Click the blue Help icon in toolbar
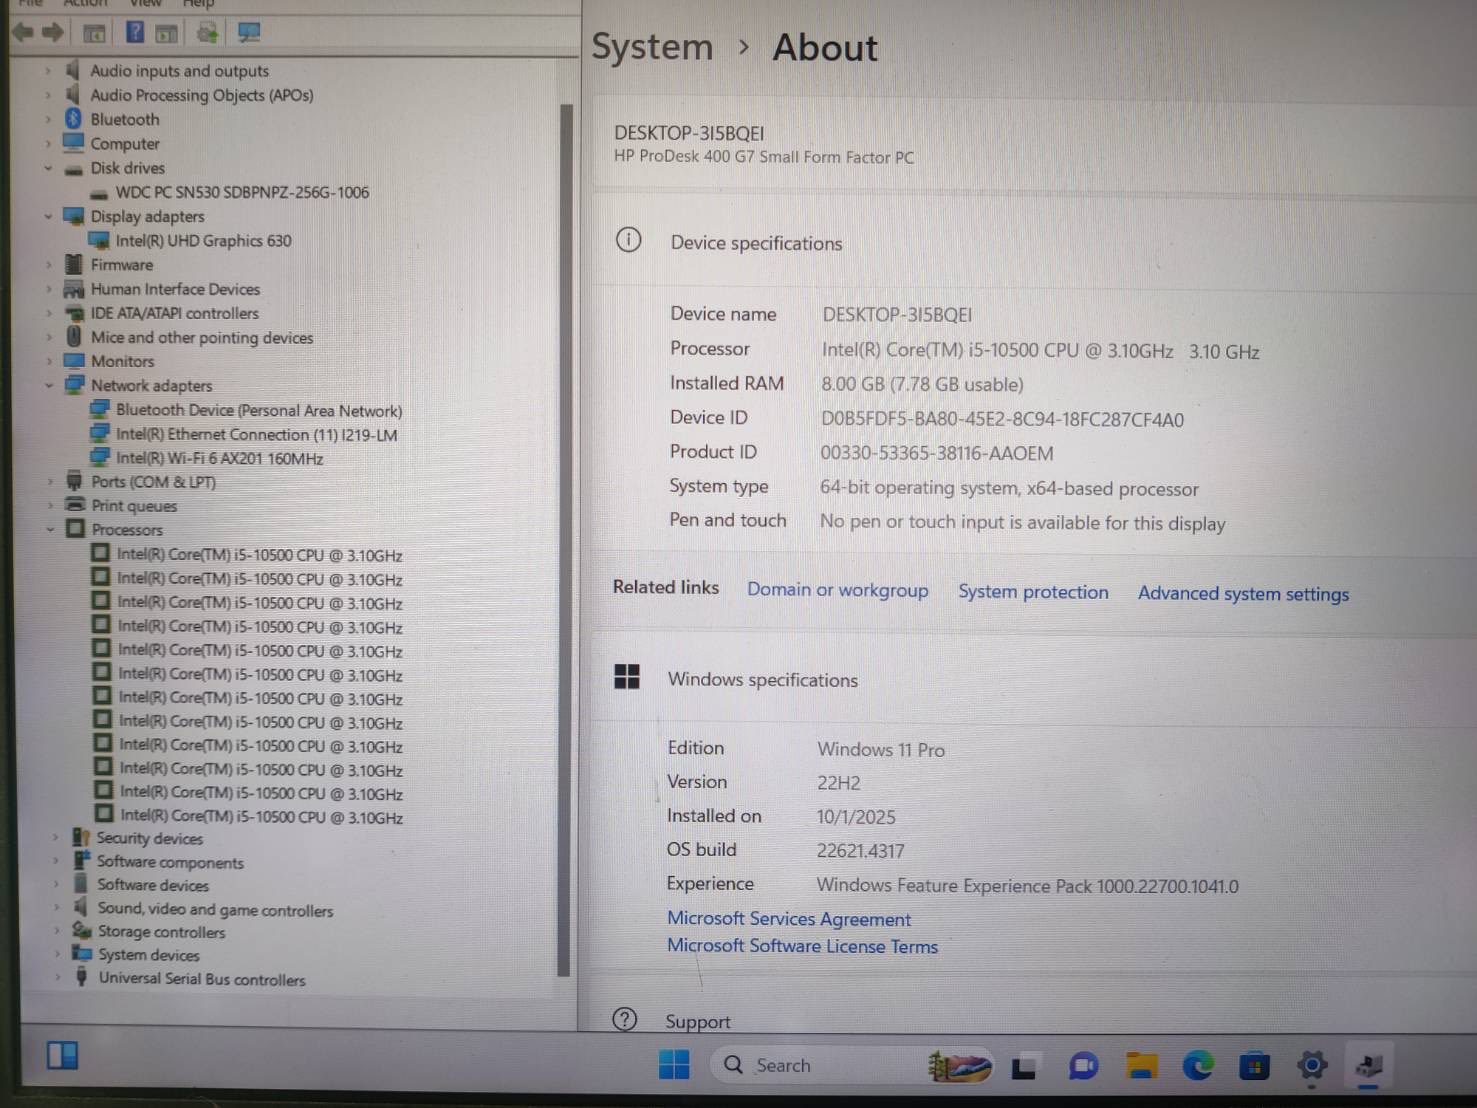1477x1108 pixels. pyautogui.click(x=135, y=33)
